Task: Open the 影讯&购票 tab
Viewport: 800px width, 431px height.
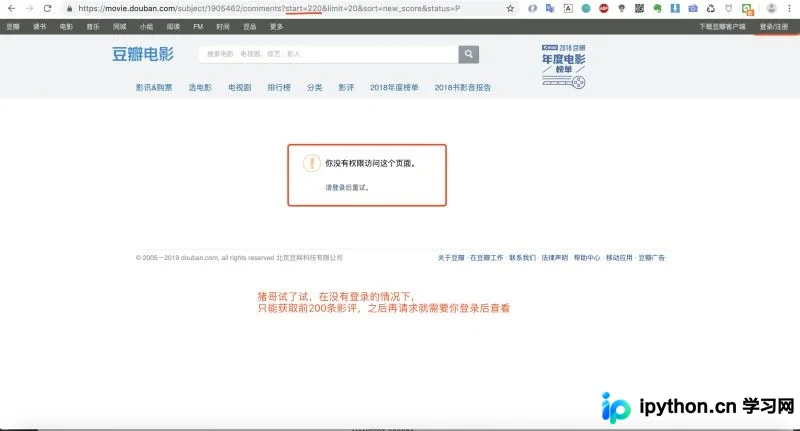Action: point(154,88)
